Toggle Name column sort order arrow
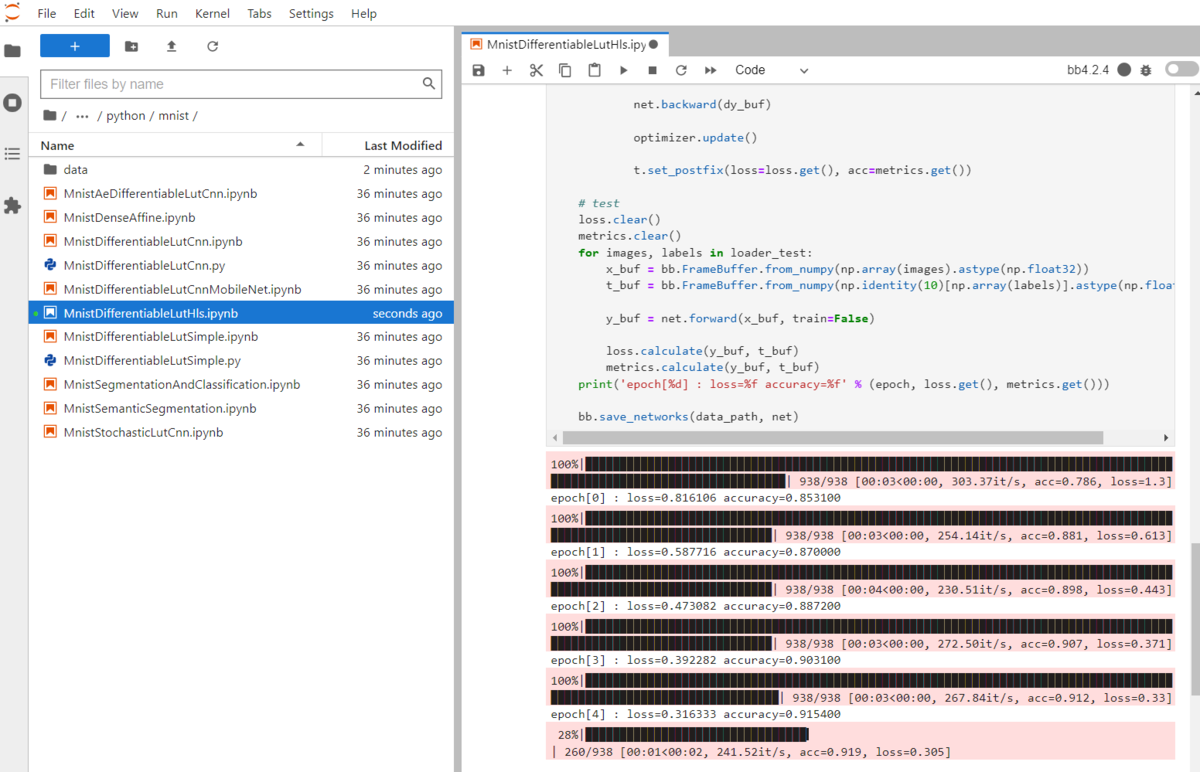The height and width of the screenshot is (772, 1200). click(300, 145)
